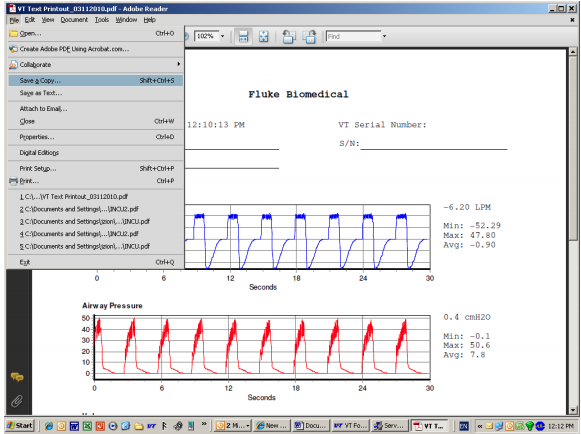Image resolution: width=581 pixels, height=434 pixels.
Task: Choose Save as Text...
Action: (96, 93)
